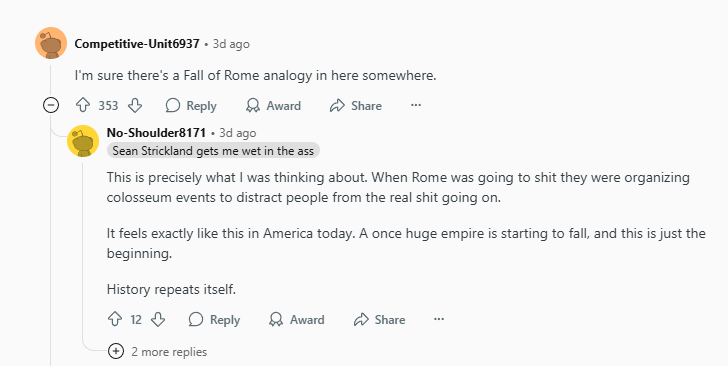Downvote the reply with 12 points

pos(158,320)
